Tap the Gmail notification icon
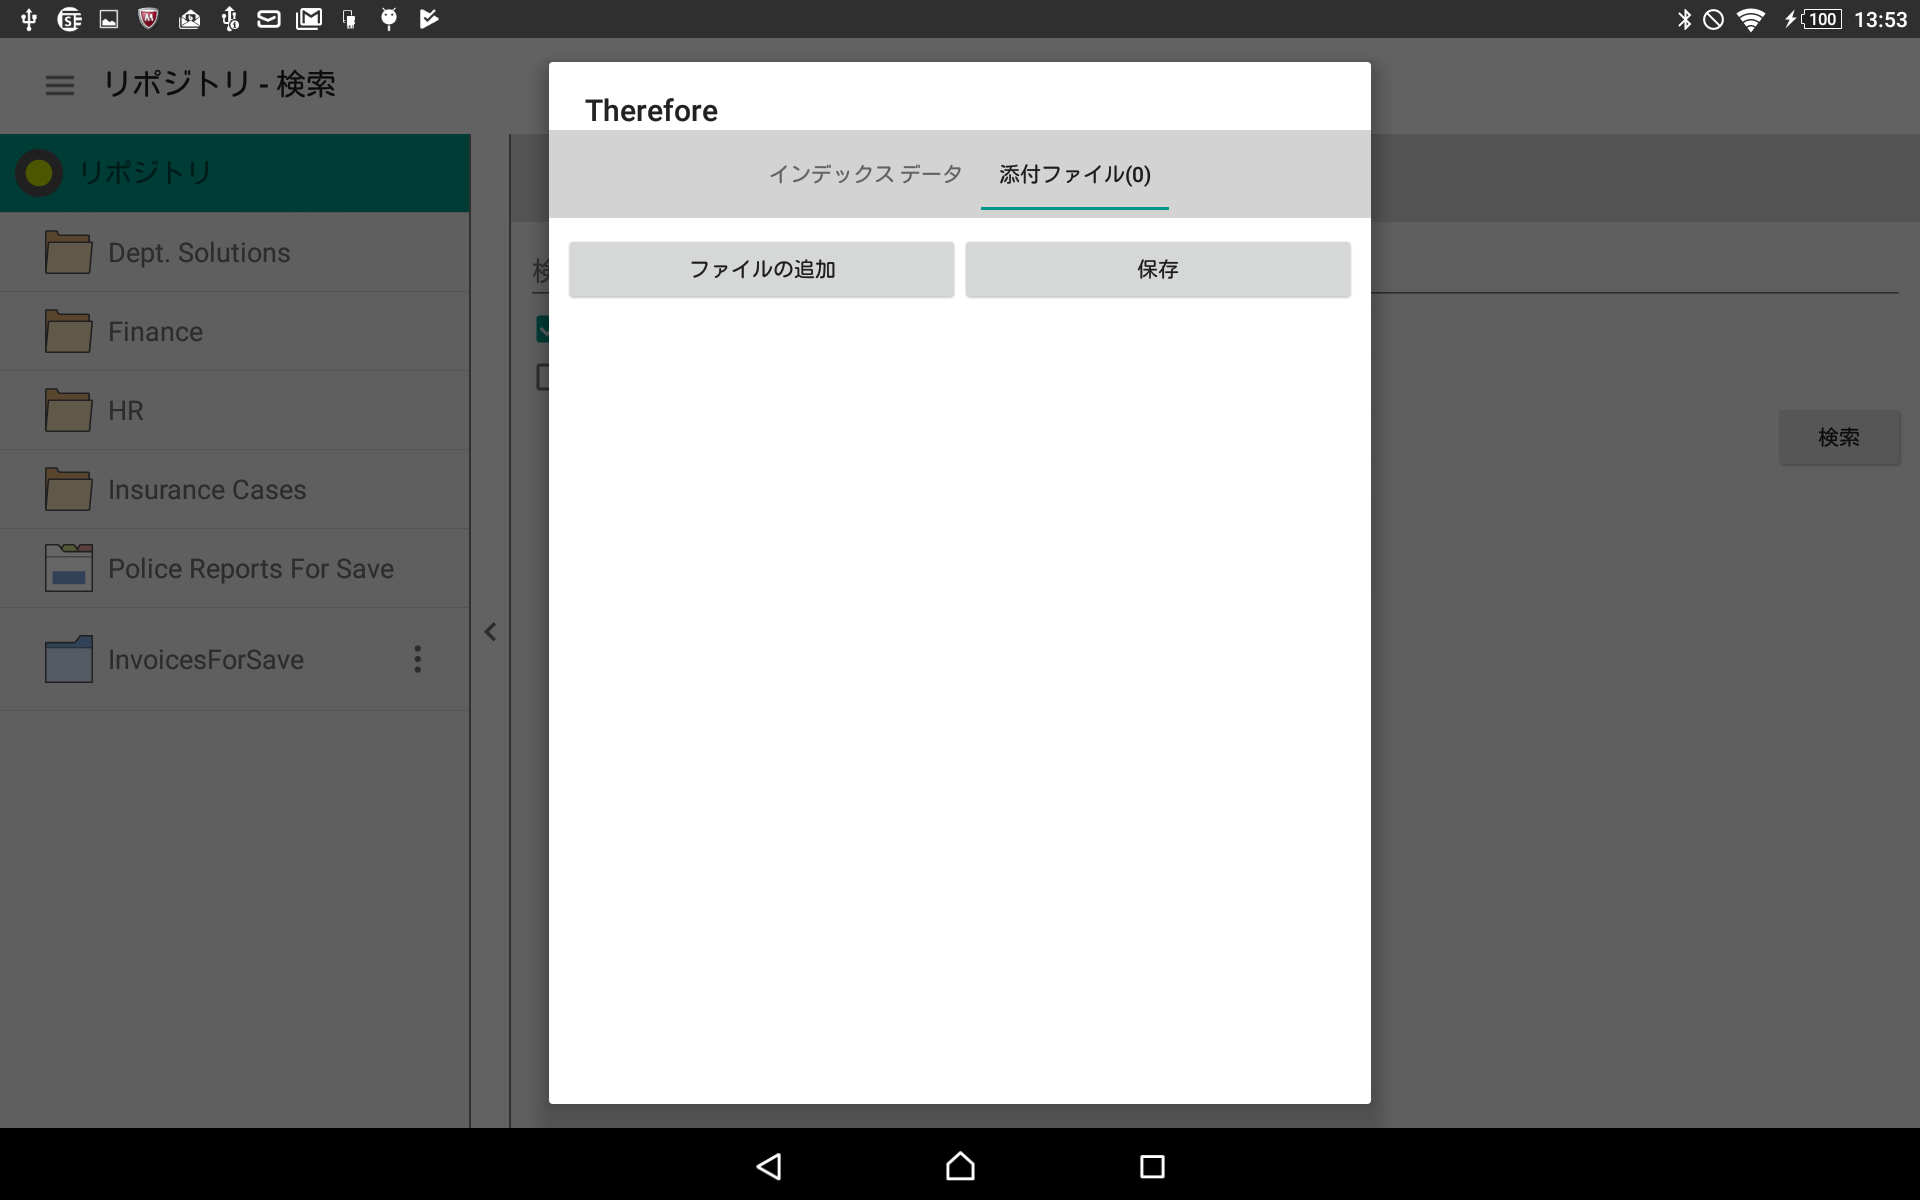Screen dimensions: 1920x1200 click(x=309, y=19)
